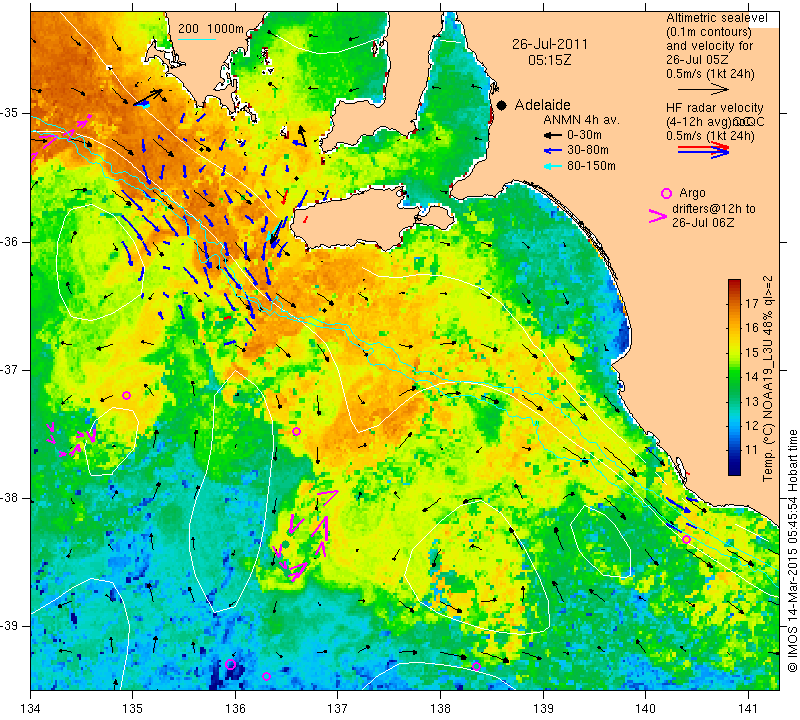800x720 pixels.
Task: Click the Adelaide city black dot marker
Action: click(502, 105)
